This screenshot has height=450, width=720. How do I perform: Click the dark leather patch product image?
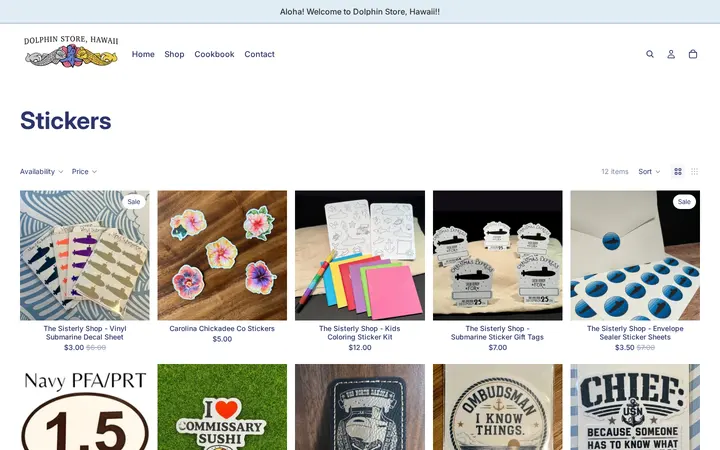tap(360, 407)
